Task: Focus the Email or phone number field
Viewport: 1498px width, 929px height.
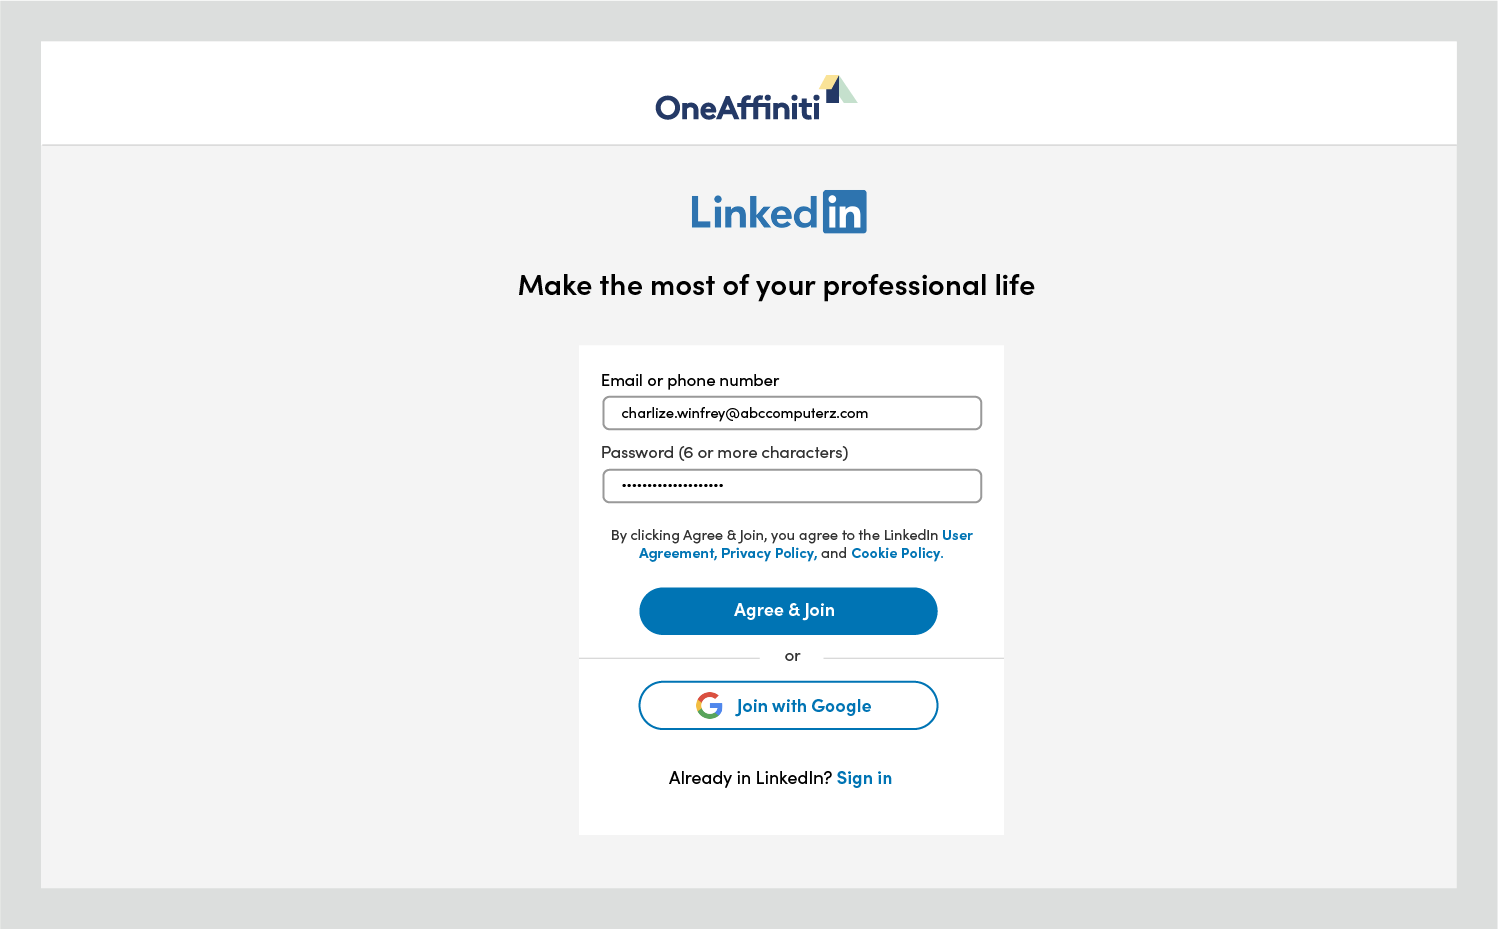Action: pyautogui.click(x=792, y=413)
